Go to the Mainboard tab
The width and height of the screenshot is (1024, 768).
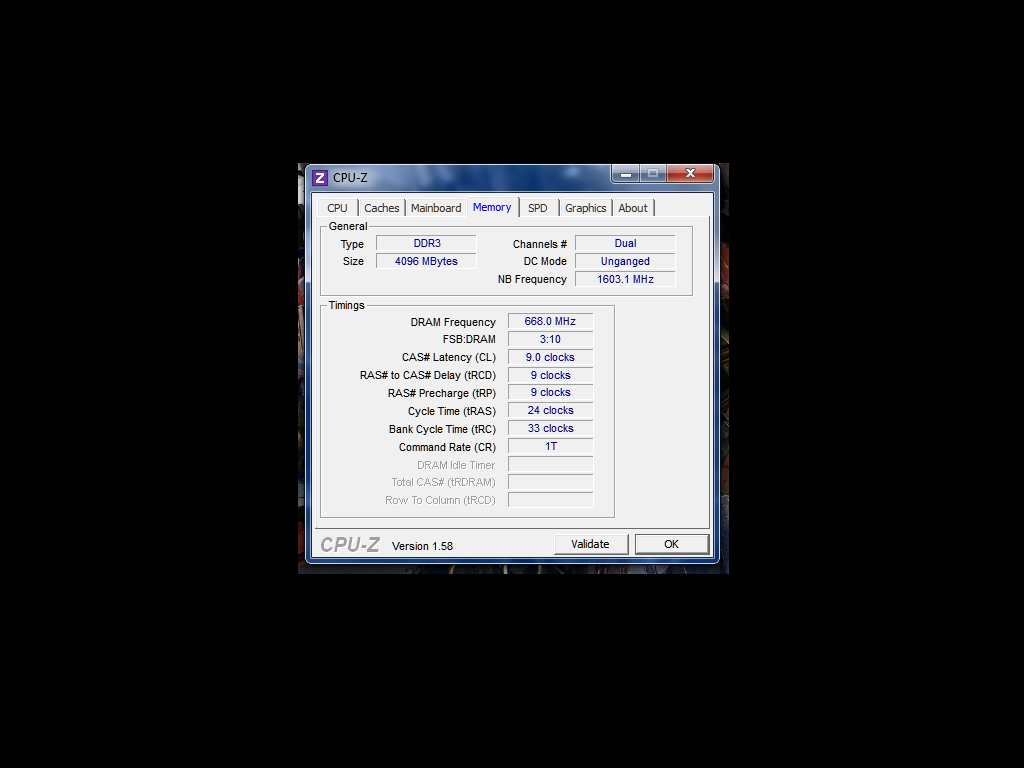pos(436,208)
